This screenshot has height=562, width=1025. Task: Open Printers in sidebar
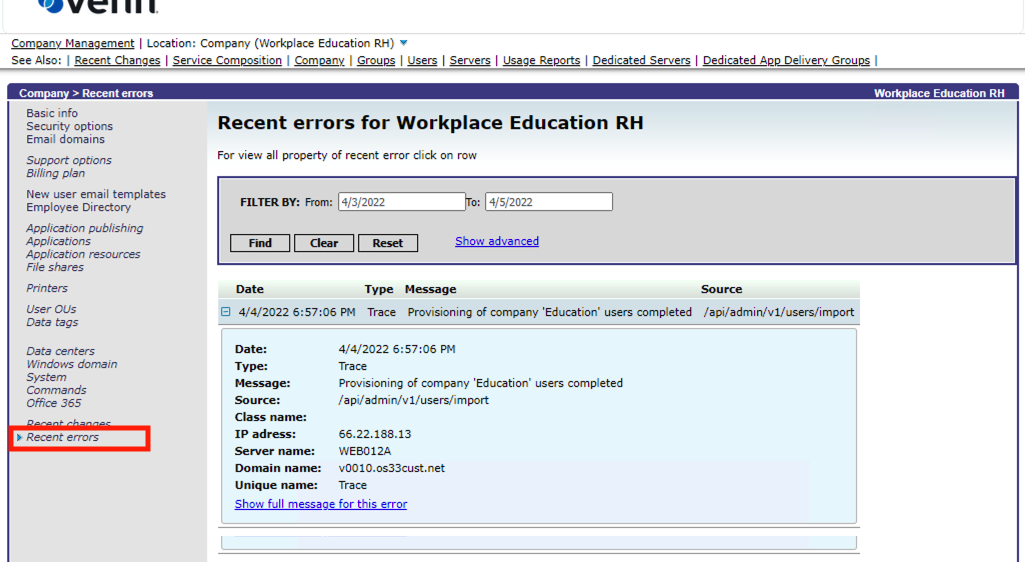pyautogui.click(x=46, y=288)
